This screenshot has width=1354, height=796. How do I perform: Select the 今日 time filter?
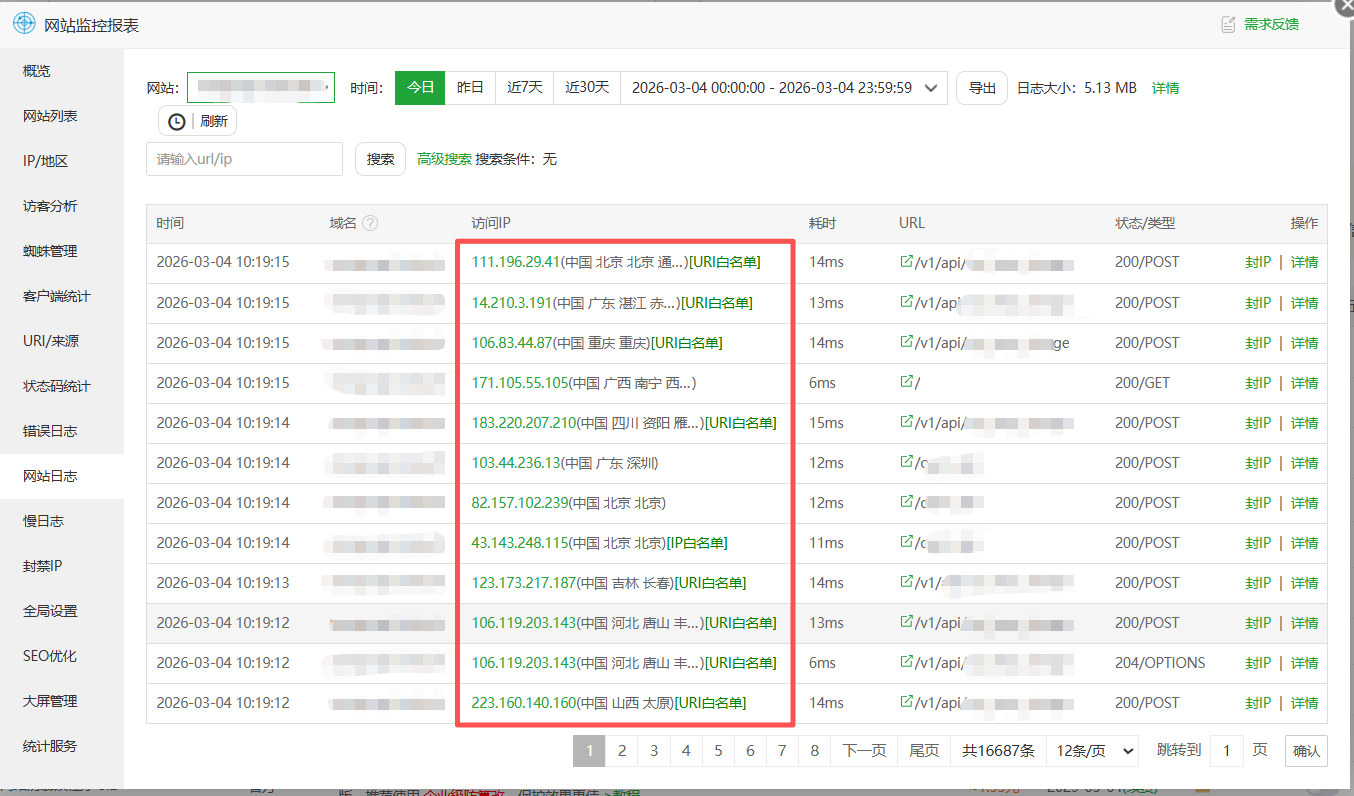(420, 88)
